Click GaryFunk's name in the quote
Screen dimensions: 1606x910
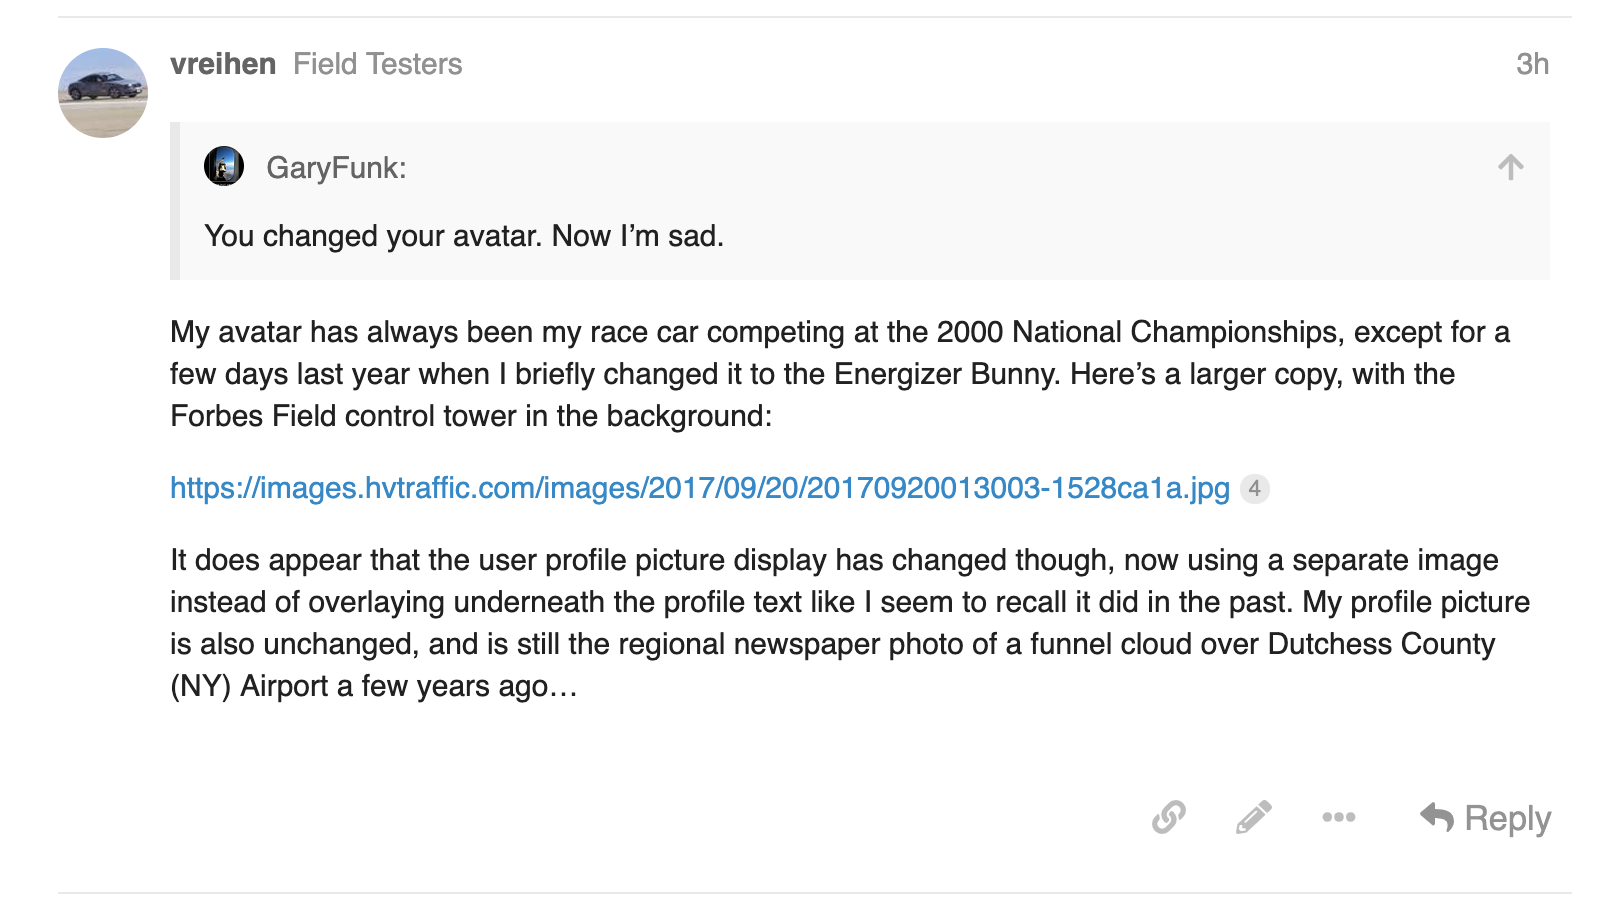[336, 168]
